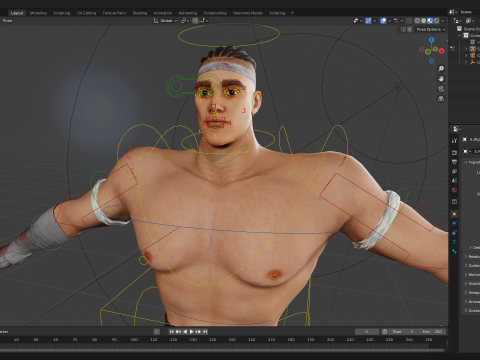Open the red World properties tab
The width and height of the screenshot is (480, 360).
coord(454,190)
